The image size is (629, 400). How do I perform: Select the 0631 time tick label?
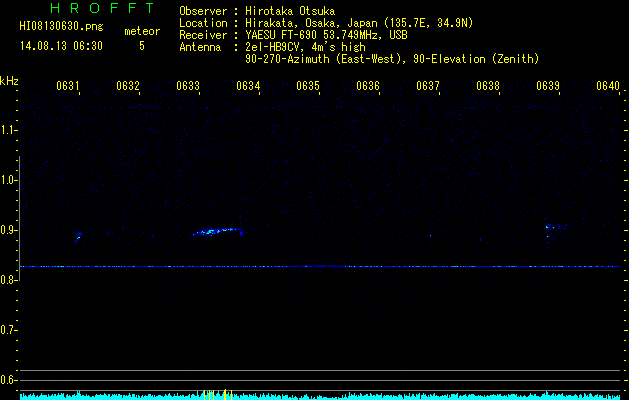[x=68, y=86]
